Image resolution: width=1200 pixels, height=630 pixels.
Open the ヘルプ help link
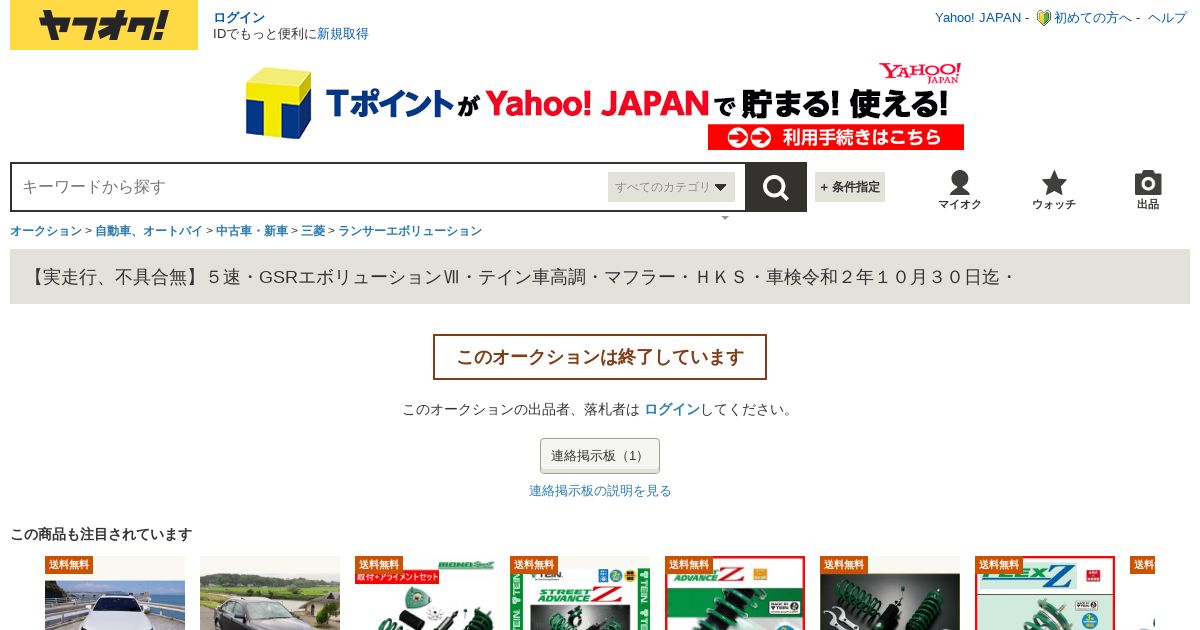[1167, 18]
